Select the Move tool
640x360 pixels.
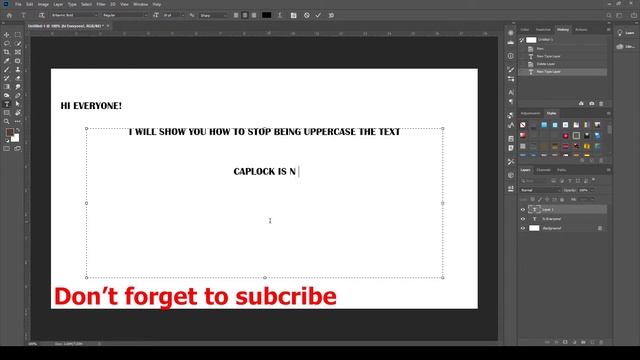coord(7,35)
